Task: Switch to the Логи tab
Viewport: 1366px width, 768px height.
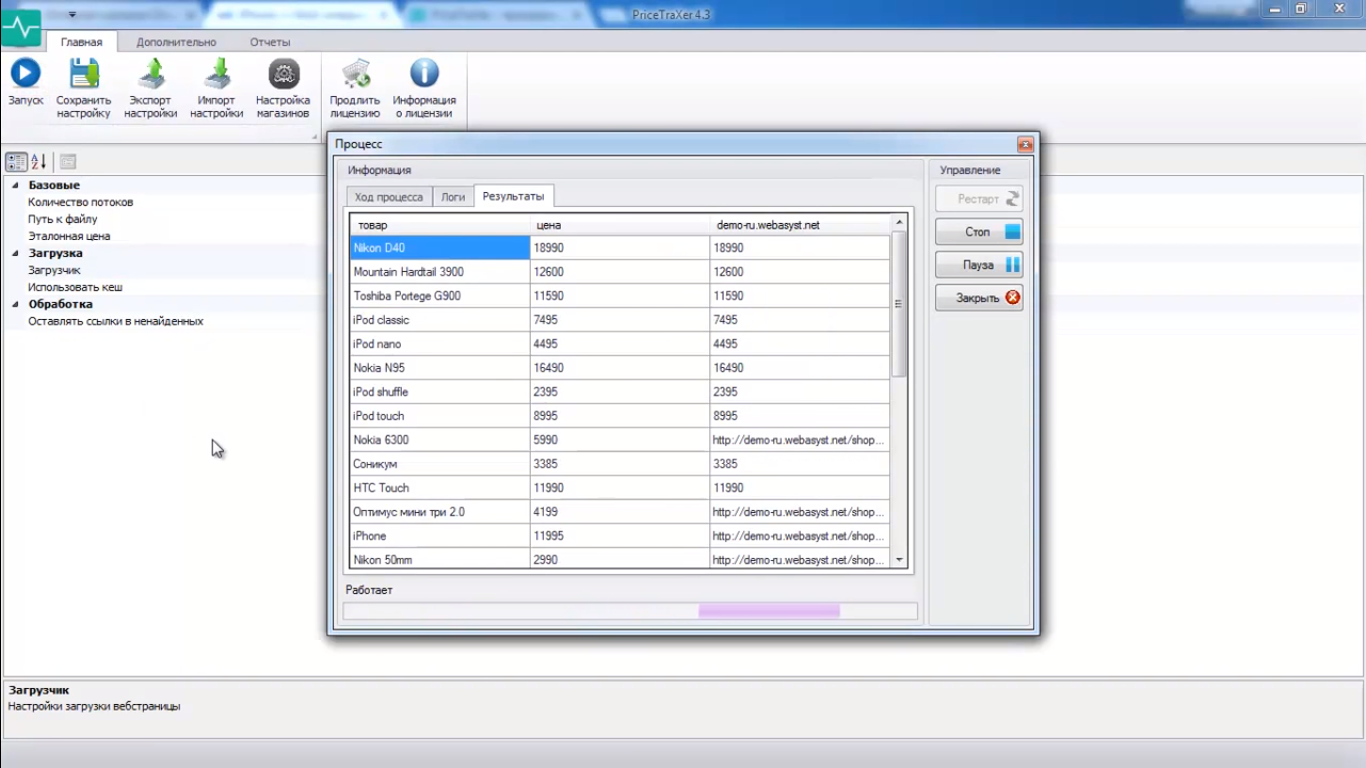Action: pos(453,197)
